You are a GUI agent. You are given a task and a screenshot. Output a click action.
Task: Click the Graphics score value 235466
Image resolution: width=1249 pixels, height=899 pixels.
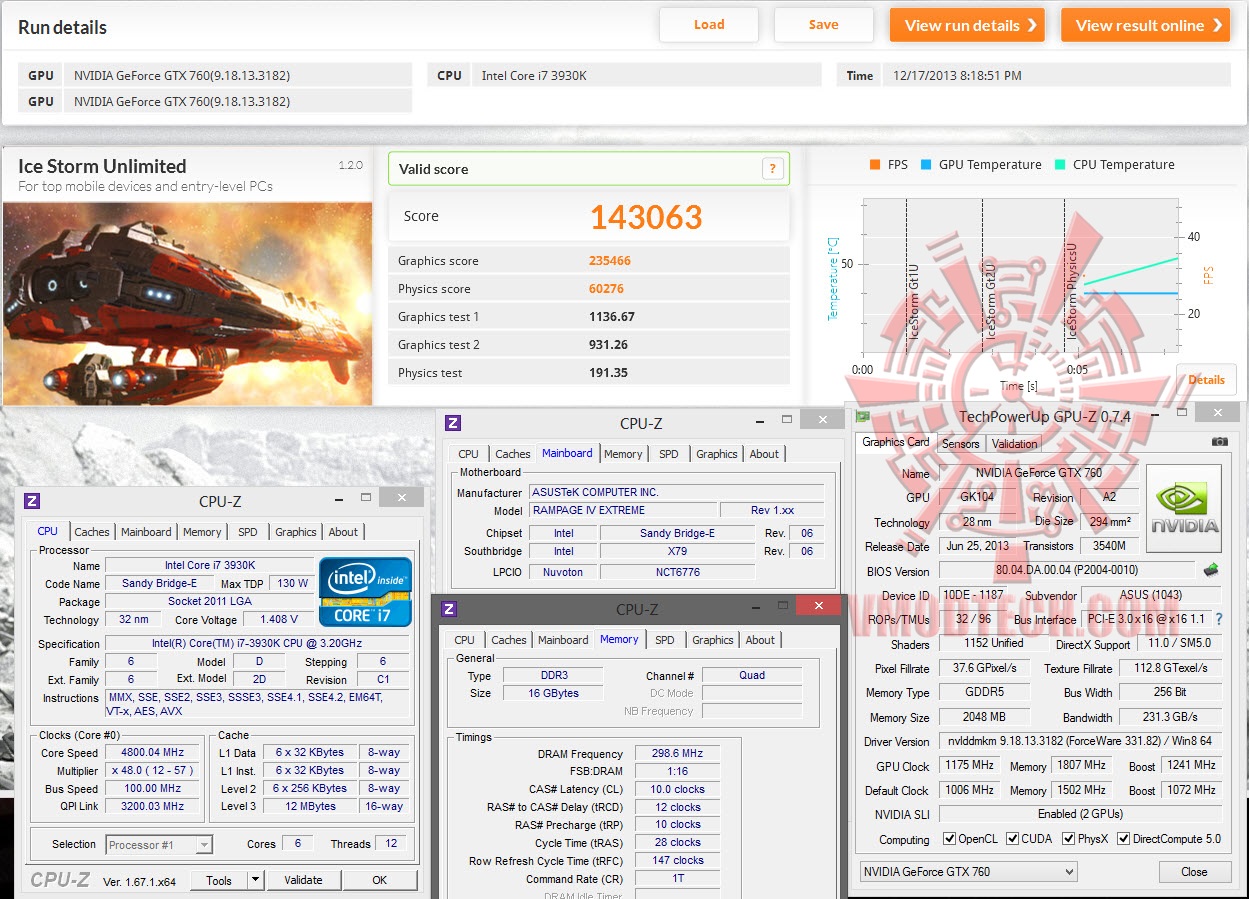[610, 261]
